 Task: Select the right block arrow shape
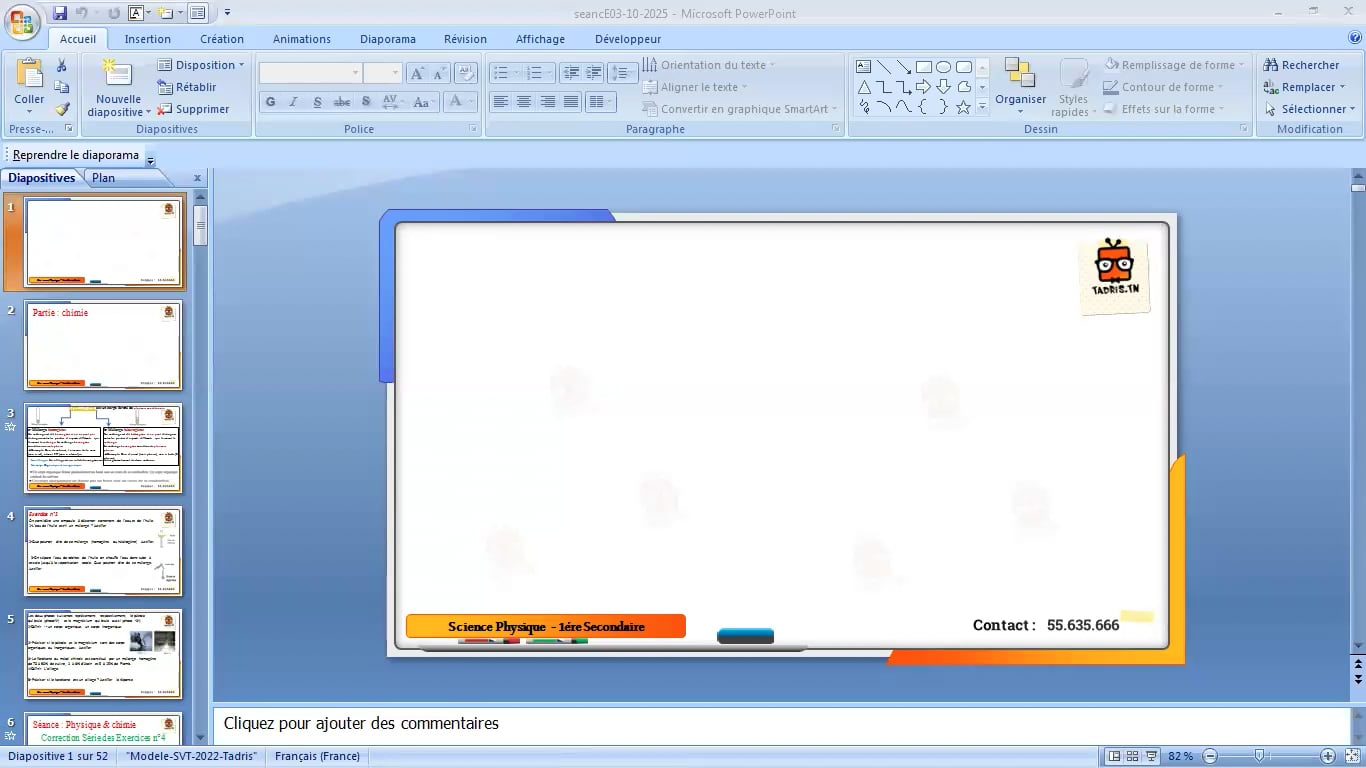coord(924,87)
